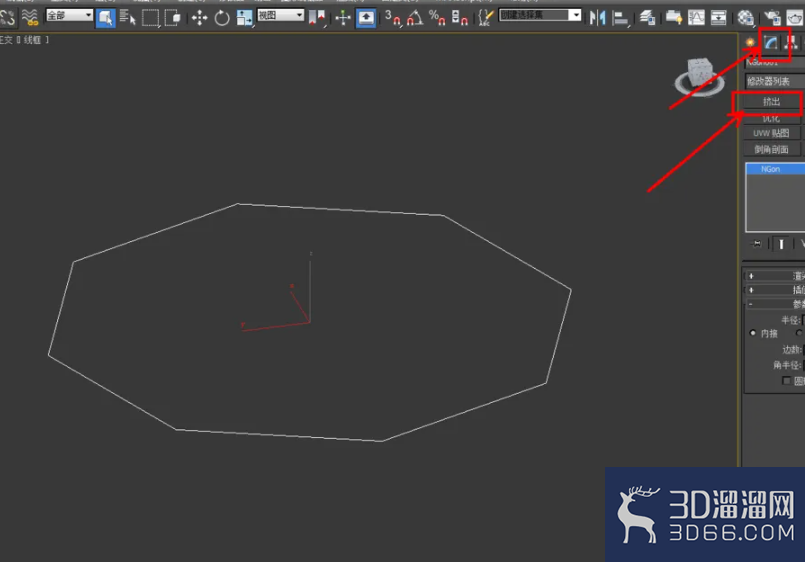
Task: Click Edit Named Selection Sets icon
Action: [x=485, y=18]
